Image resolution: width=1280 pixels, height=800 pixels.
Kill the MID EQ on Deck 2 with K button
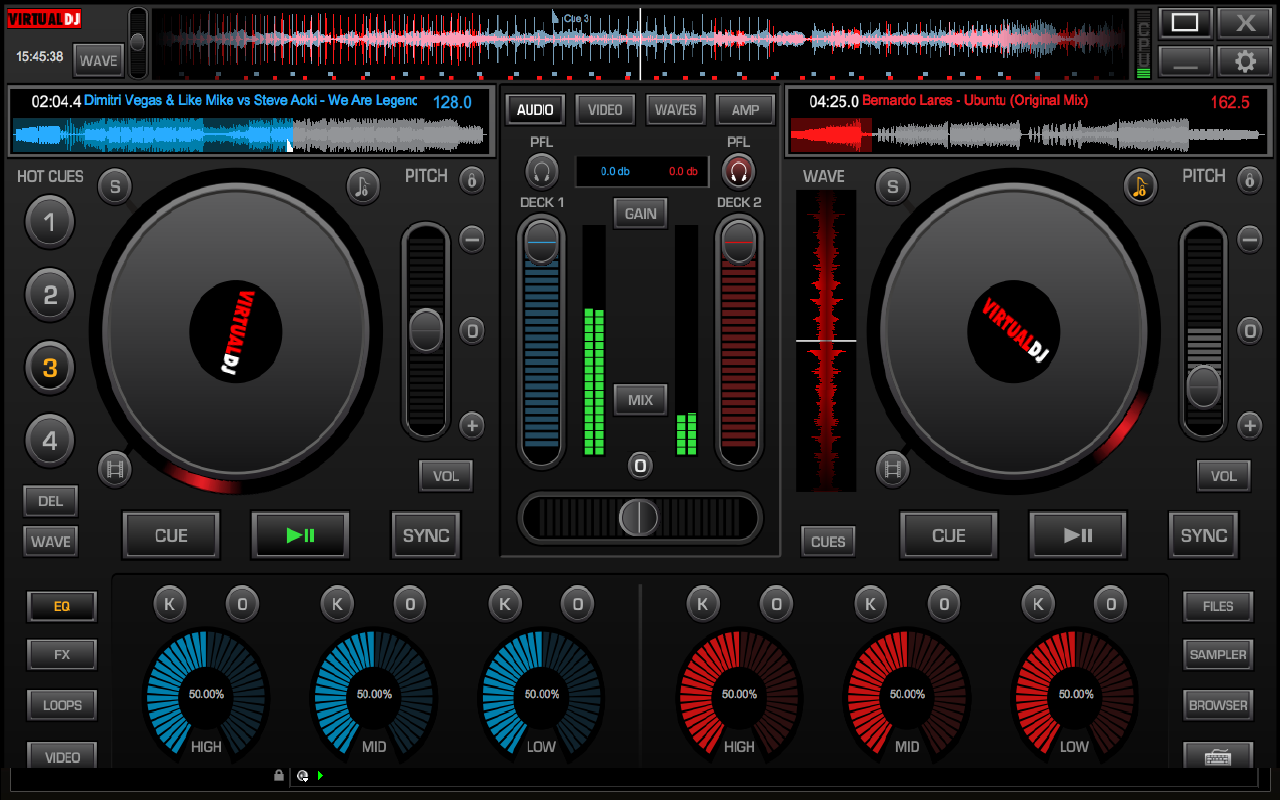coord(870,604)
